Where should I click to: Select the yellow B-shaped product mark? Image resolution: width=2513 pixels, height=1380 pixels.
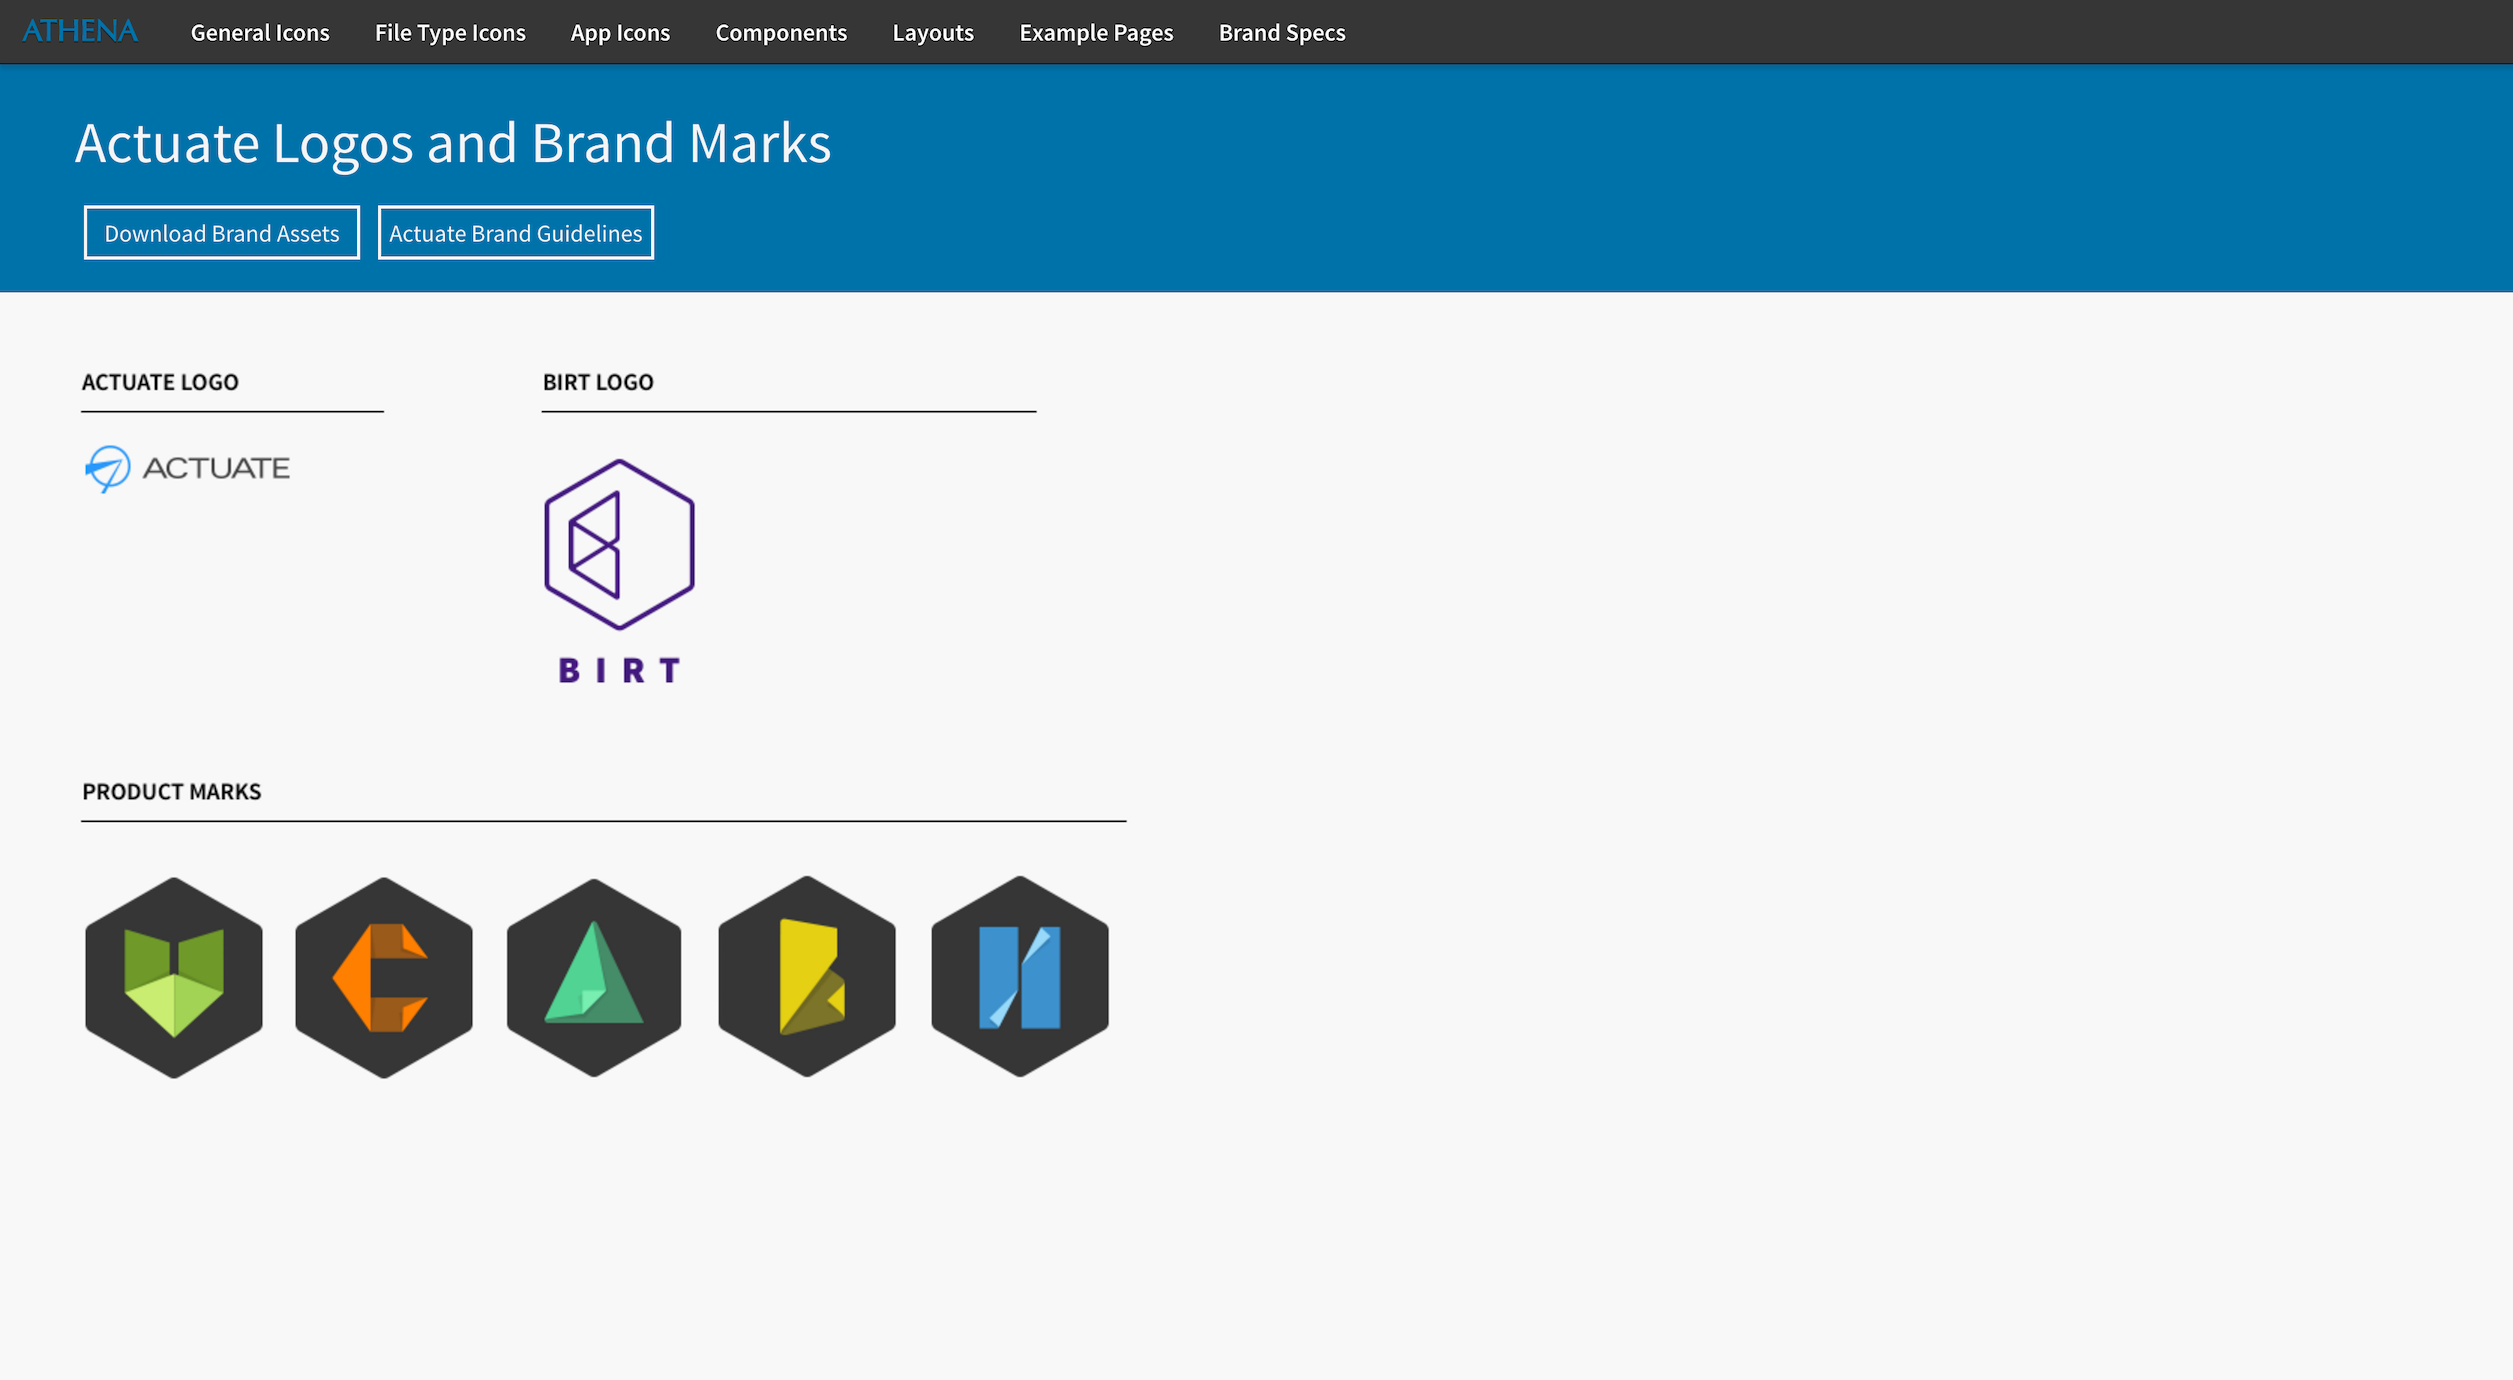coord(807,976)
